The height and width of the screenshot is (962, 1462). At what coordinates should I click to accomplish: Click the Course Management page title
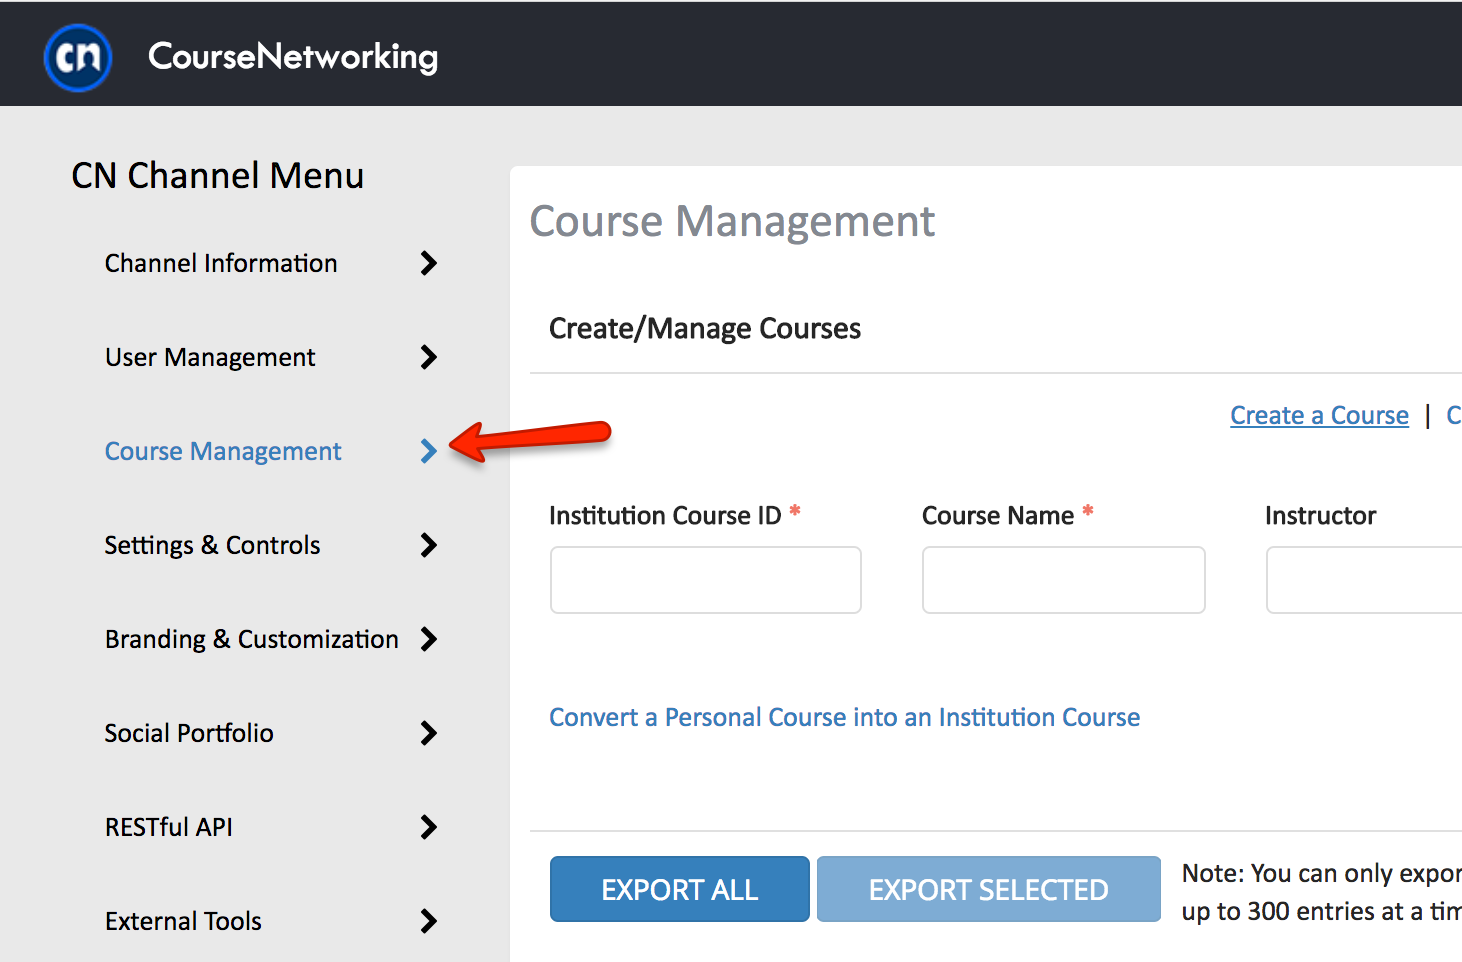[x=732, y=221]
